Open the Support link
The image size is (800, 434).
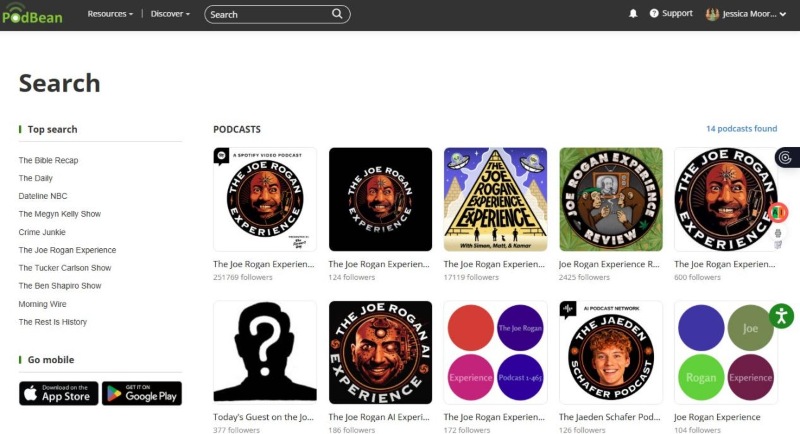[677, 13]
